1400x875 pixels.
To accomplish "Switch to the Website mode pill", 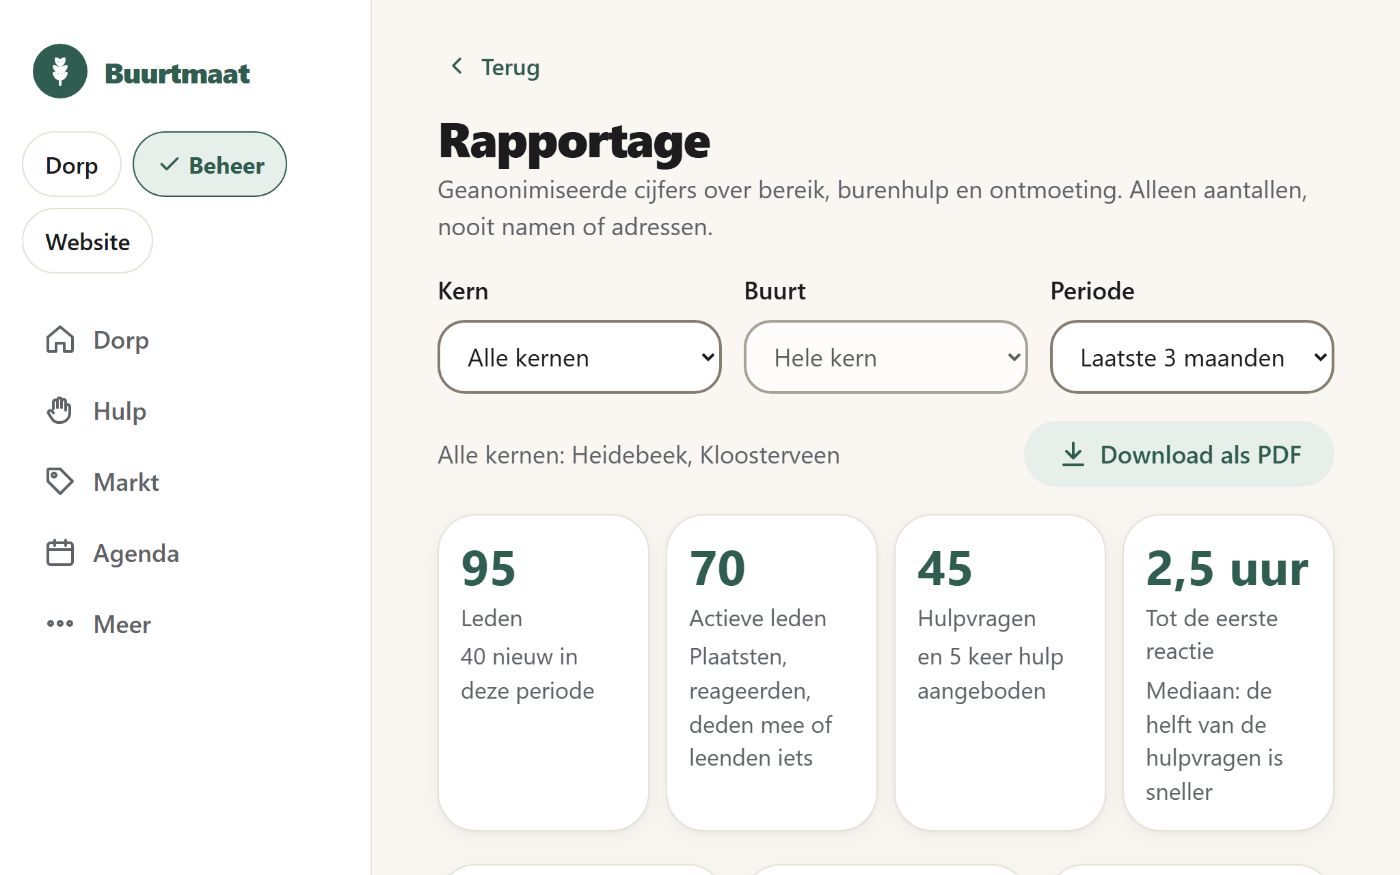I will (x=88, y=241).
